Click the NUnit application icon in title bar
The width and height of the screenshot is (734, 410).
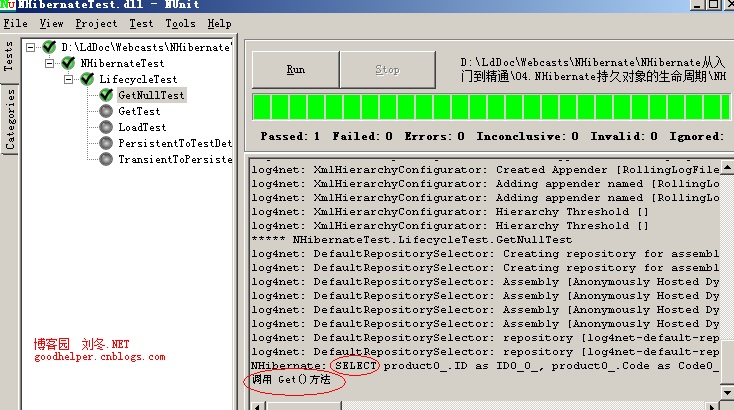tap(7, 5)
